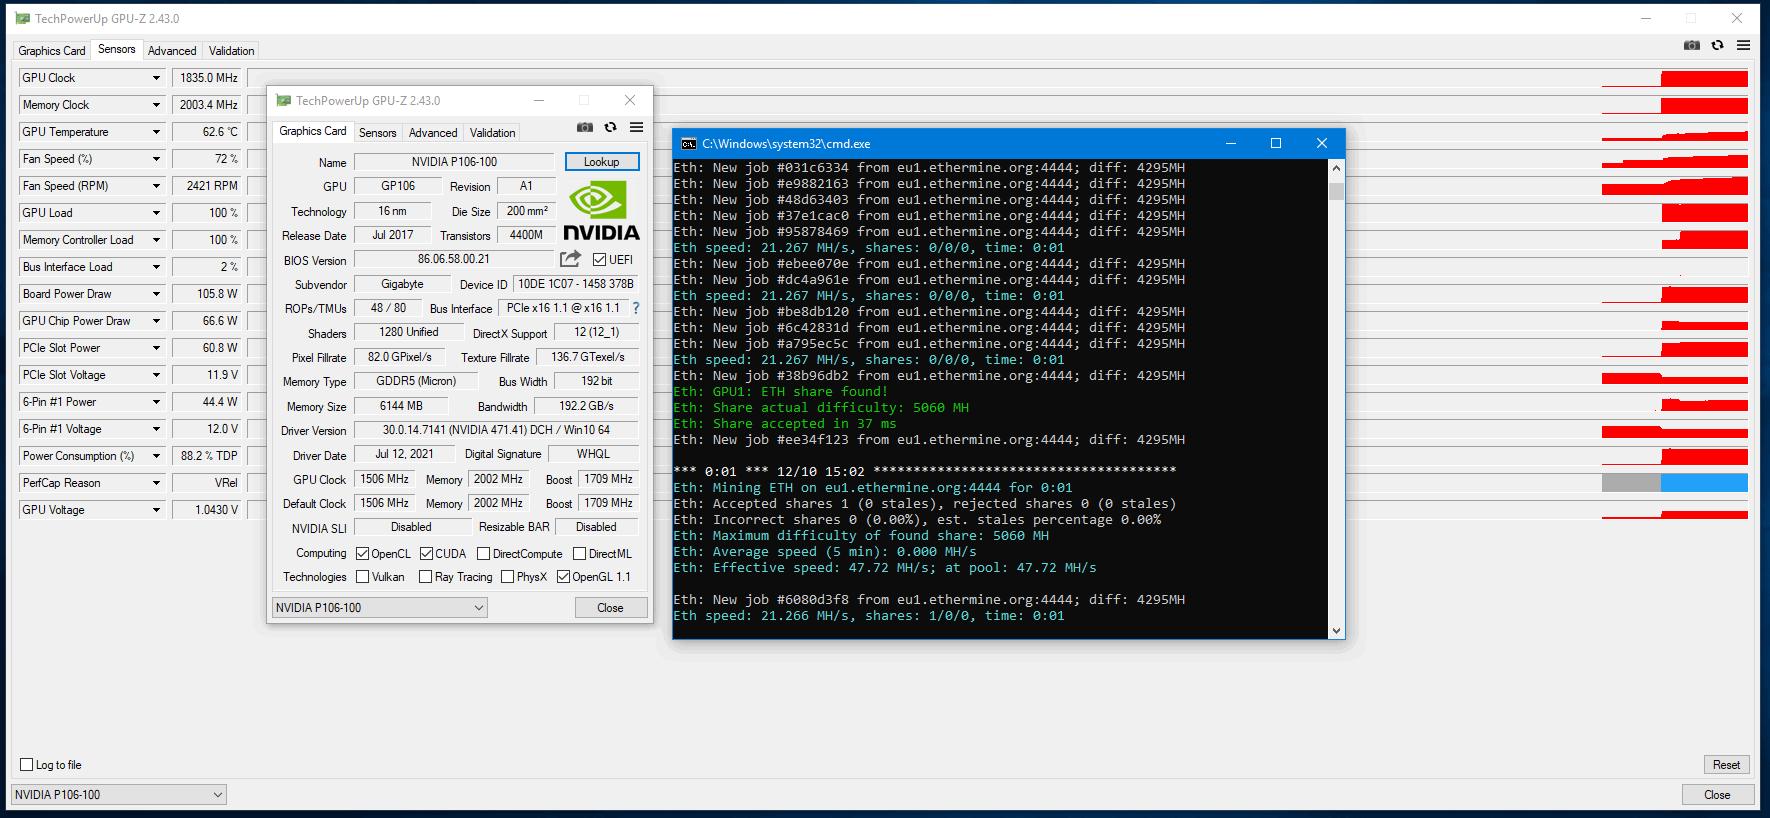Switch to Graphics Card tab in main window
The image size is (1770, 818).
[x=52, y=51]
